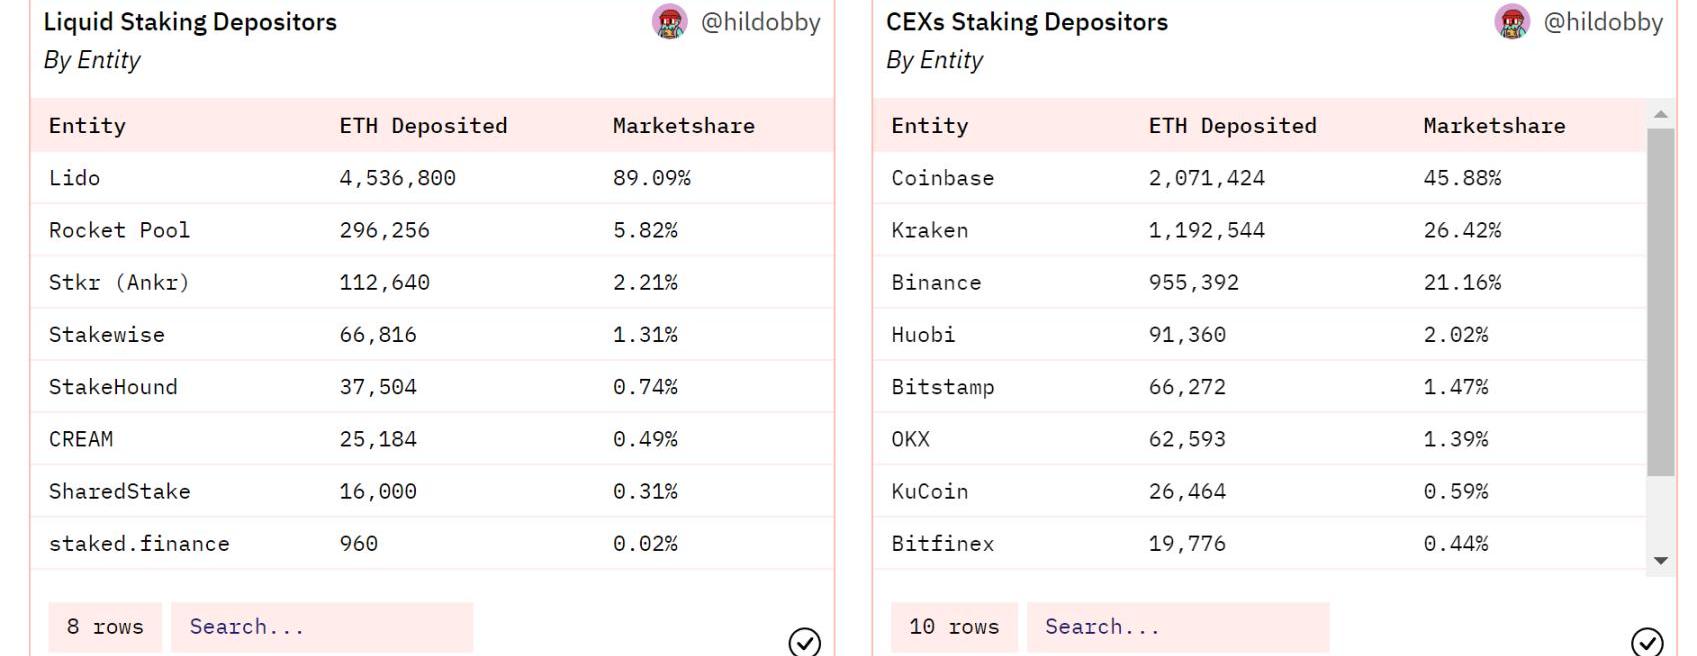Image resolution: width=1697 pixels, height=656 pixels.
Task: Open @hildobby link on Liquid Staking panel
Action: pyautogui.click(x=760, y=22)
